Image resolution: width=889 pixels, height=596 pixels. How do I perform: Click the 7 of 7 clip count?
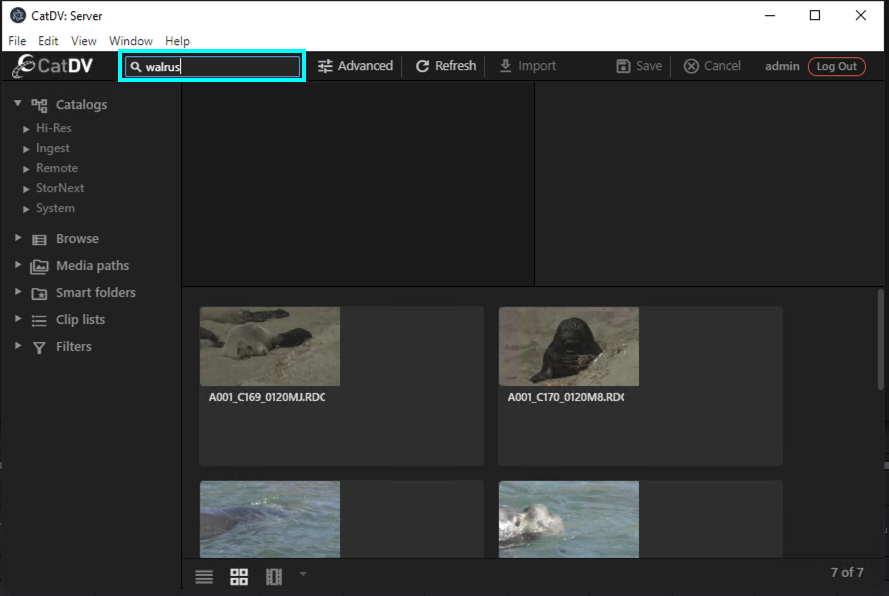coord(847,573)
